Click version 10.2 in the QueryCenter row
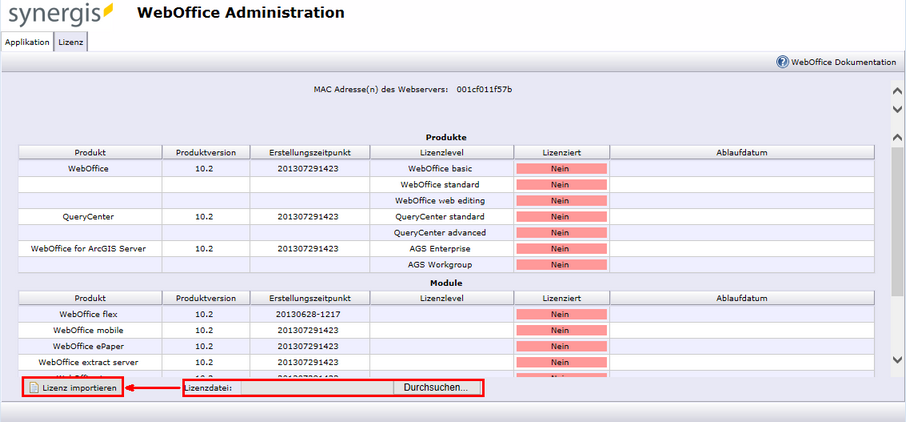 205,217
